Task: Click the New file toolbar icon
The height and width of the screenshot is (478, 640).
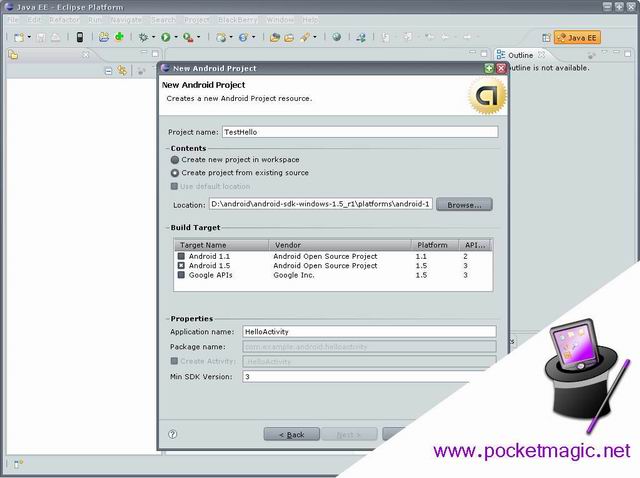Action: pyautogui.click(x=18, y=37)
